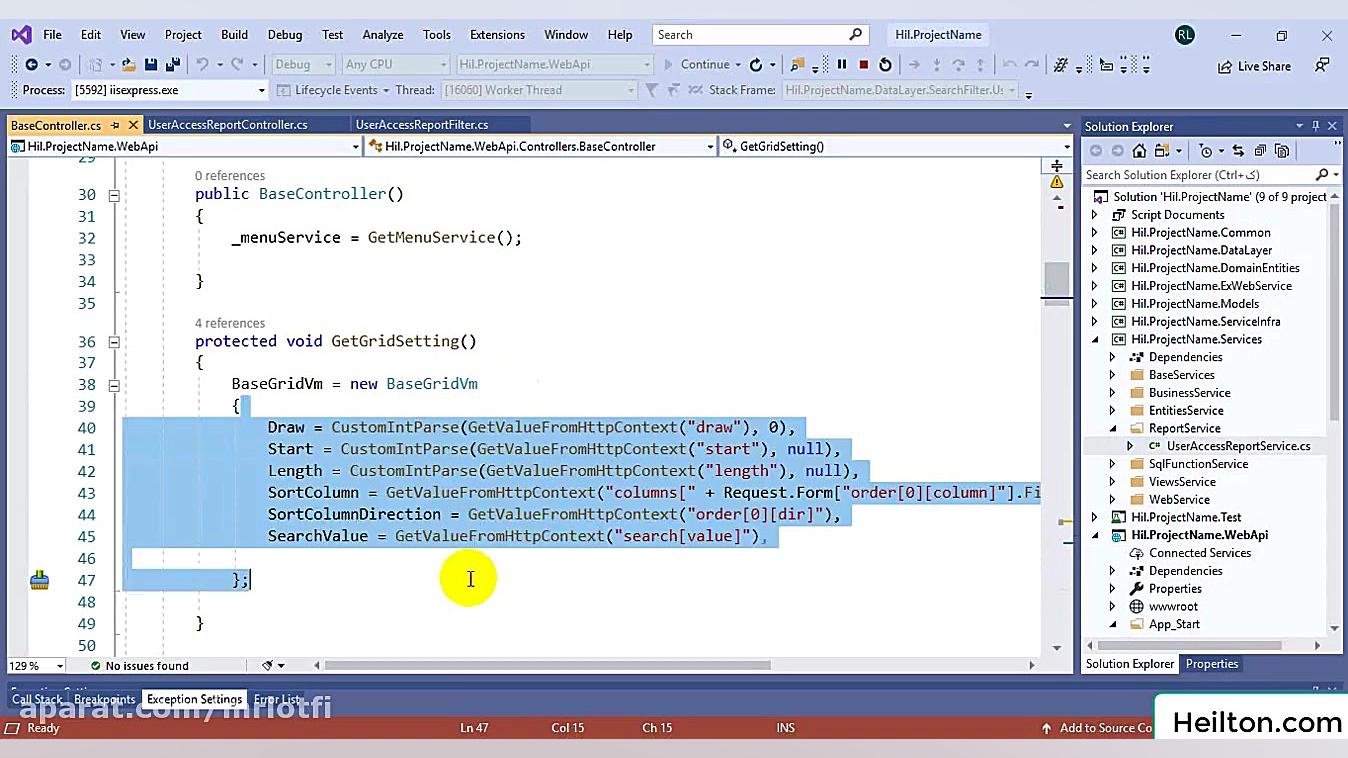This screenshot has width=1348, height=758.
Task: Click the Continue play arrow
Action: [x=669, y=65]
